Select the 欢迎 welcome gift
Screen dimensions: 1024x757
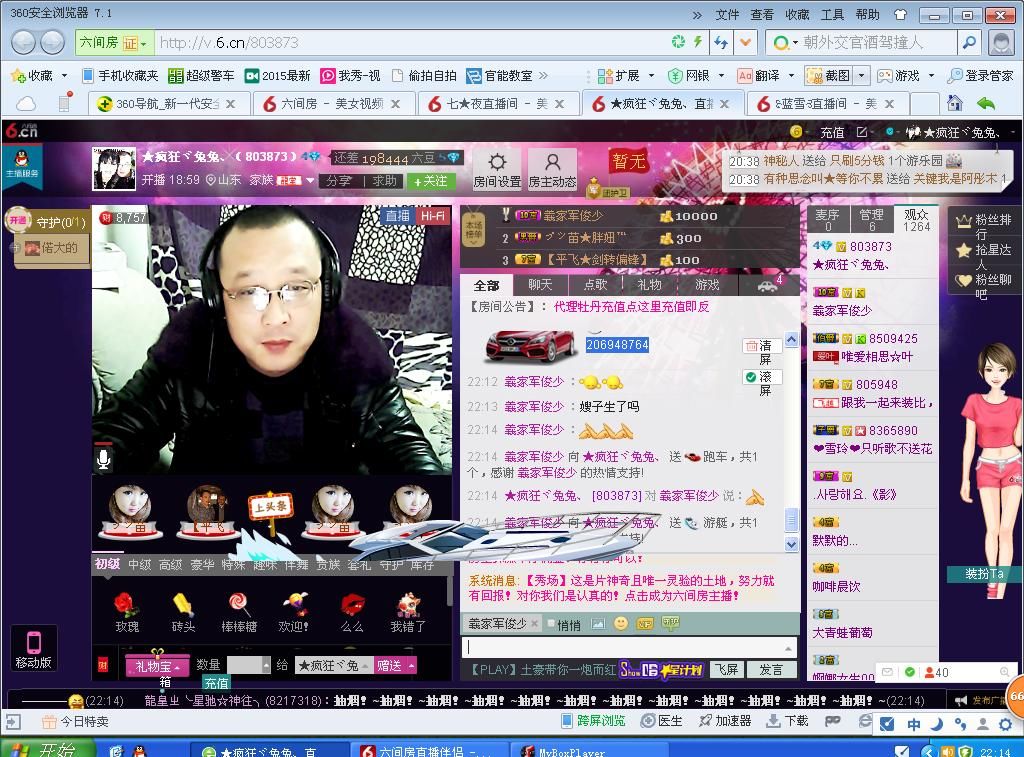pyautogui.click(x=295, y=611)
